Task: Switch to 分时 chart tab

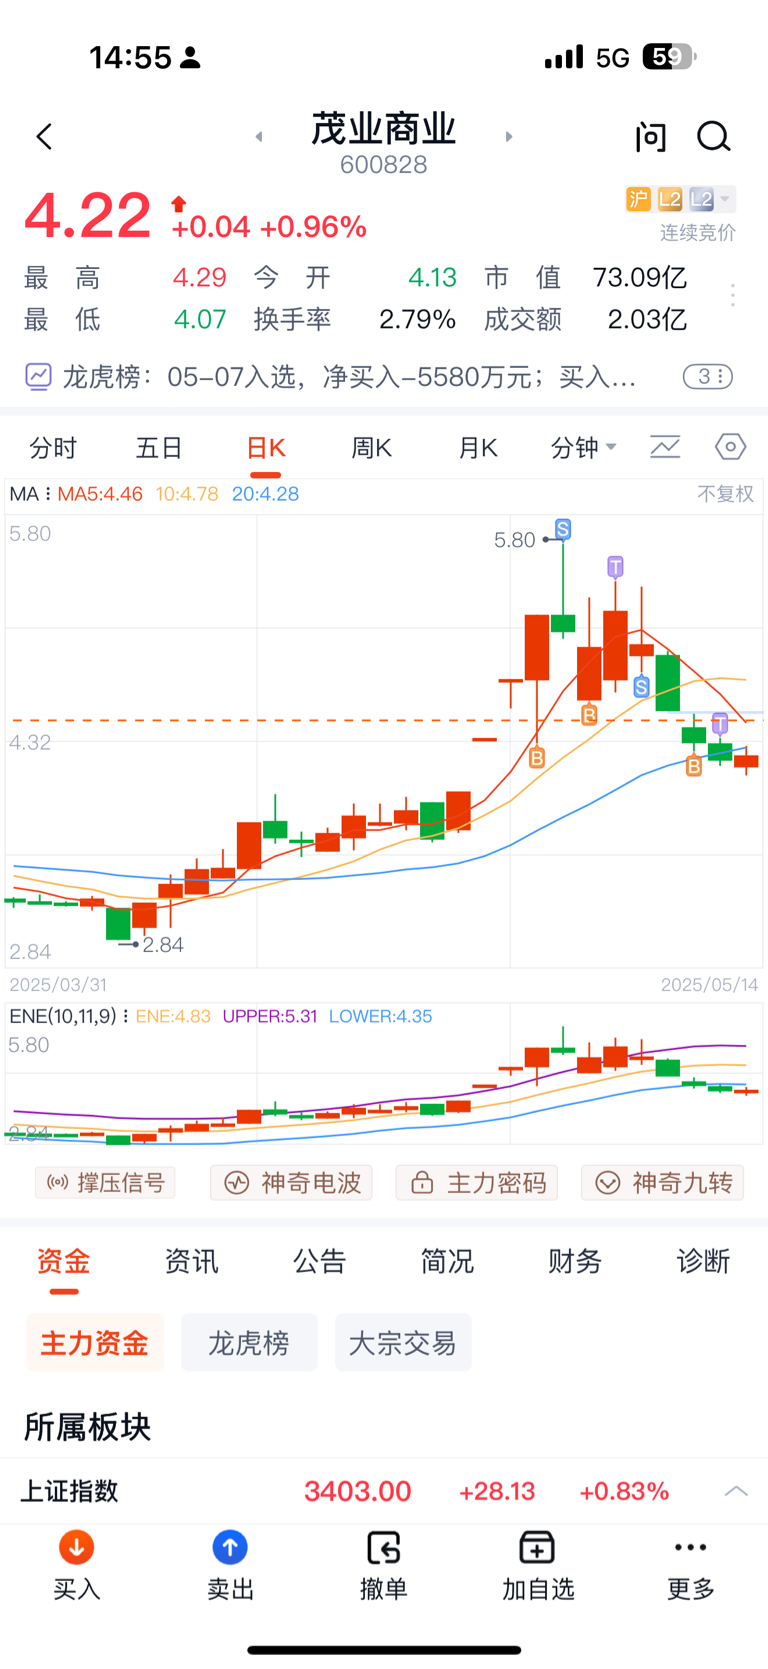Action: pos(53,448)
